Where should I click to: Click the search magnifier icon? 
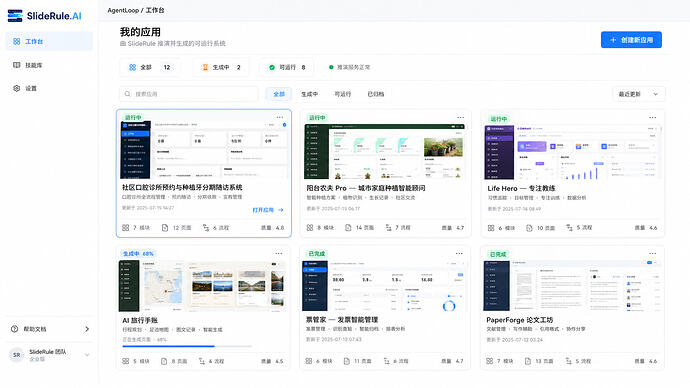[x=128, y=94]
